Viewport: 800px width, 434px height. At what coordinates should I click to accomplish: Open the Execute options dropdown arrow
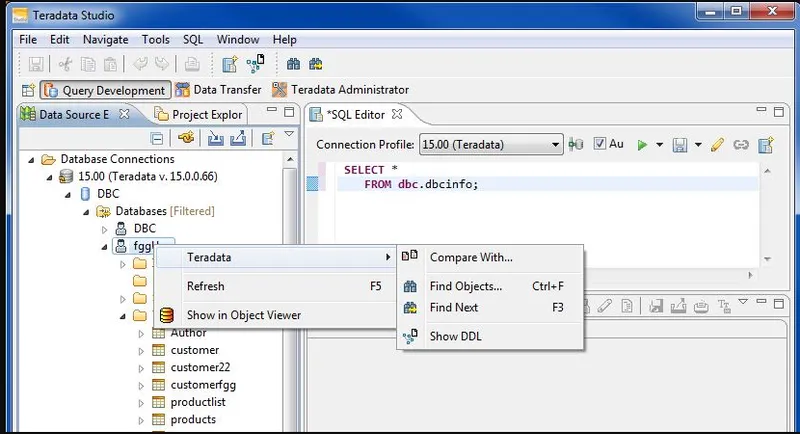pyautogui.click(x=659, y=145)
